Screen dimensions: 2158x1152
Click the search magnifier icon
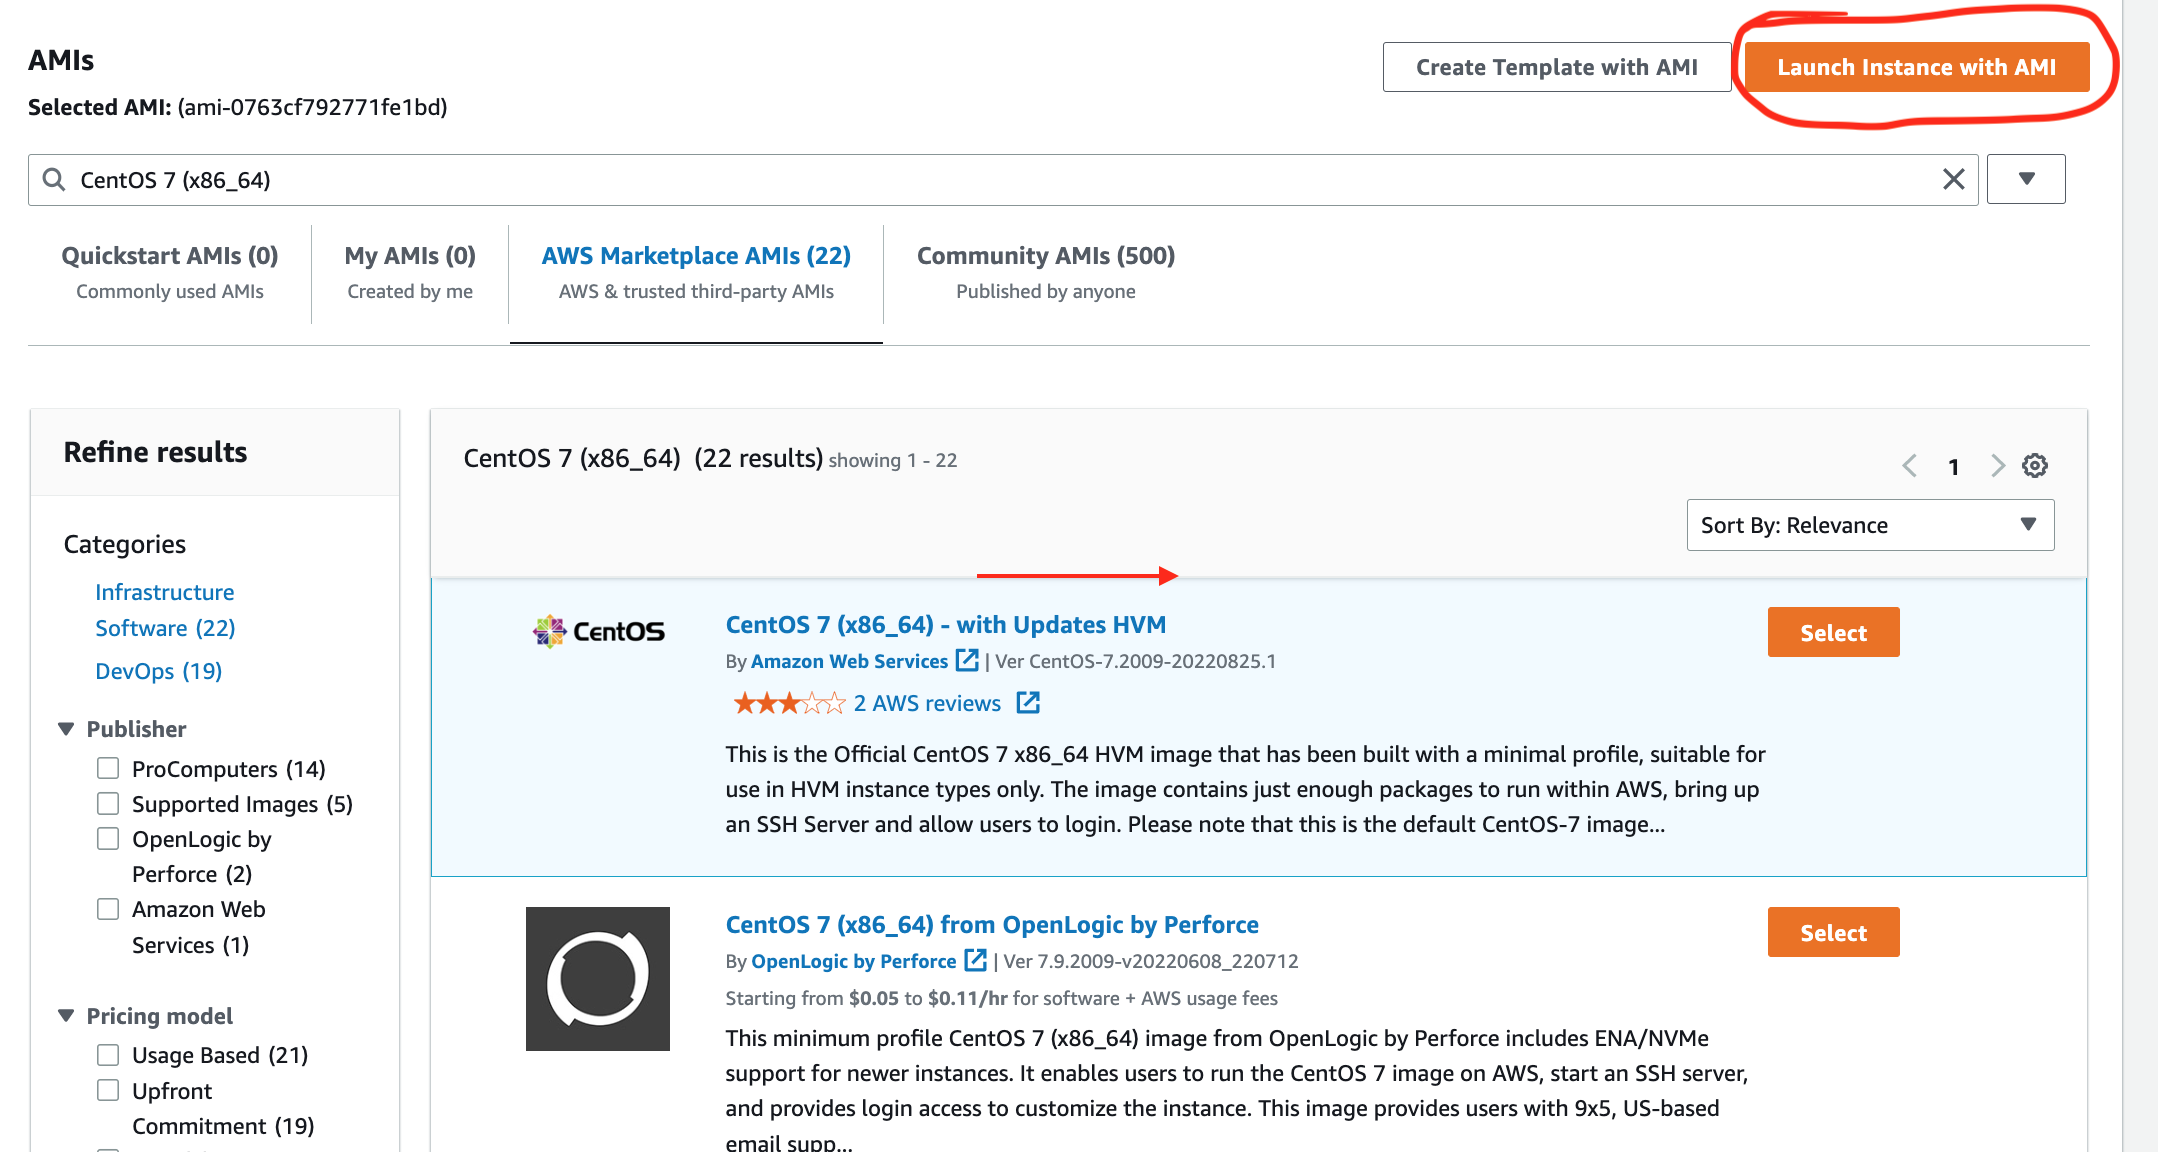coord(54,180)
